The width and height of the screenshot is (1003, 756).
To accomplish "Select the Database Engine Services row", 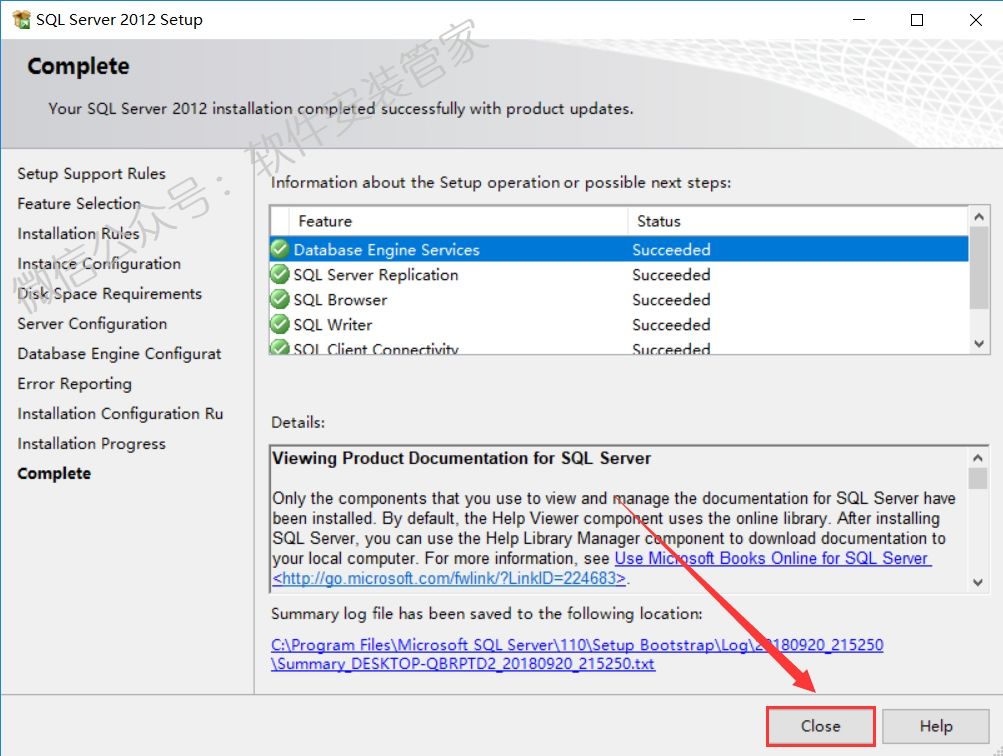I will point(619,249).
